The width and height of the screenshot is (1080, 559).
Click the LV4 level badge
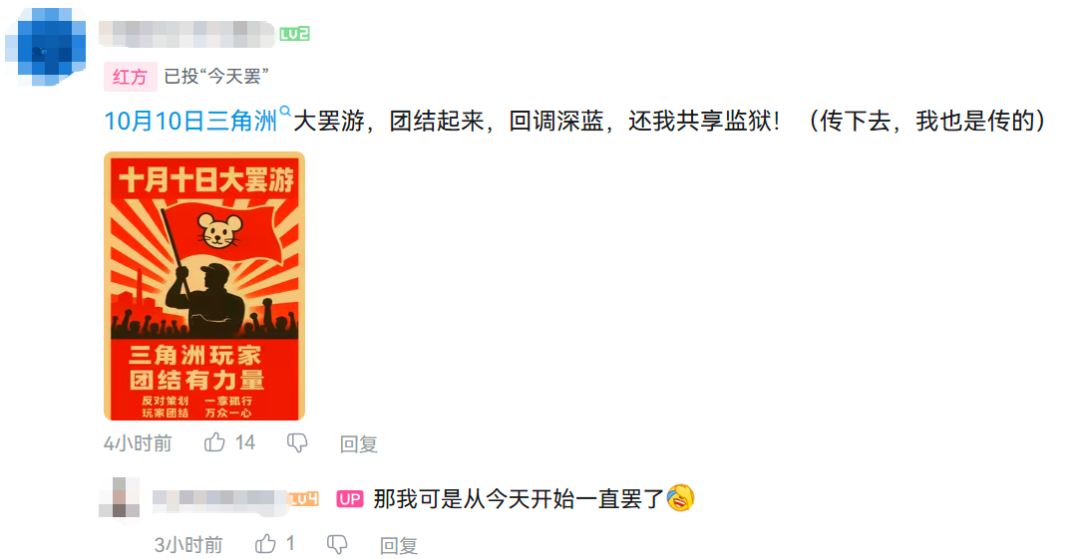[304, 499]
